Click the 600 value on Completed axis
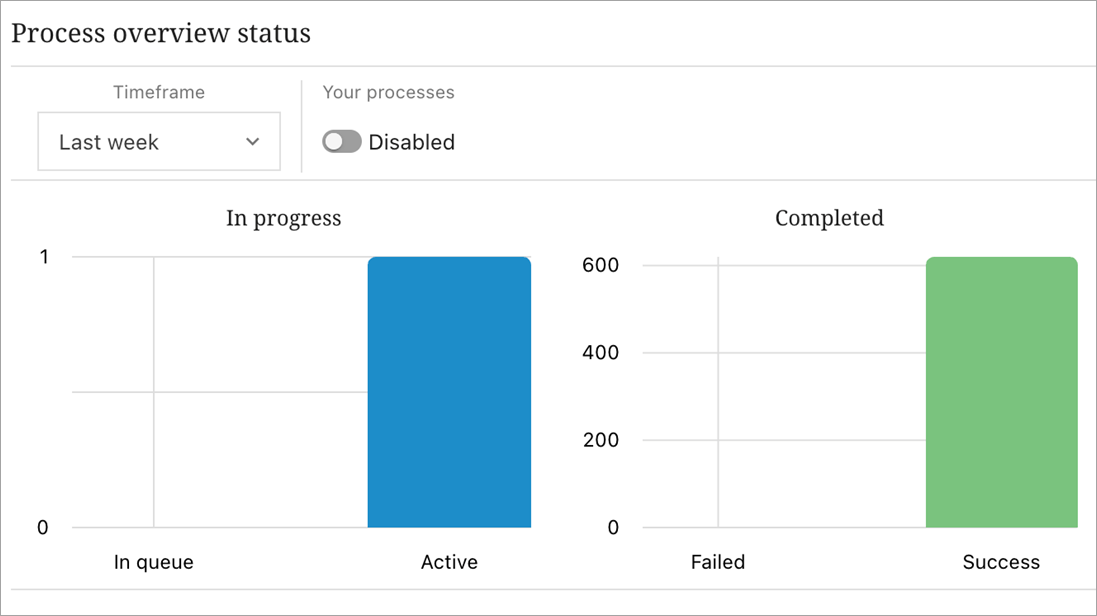1097x616 pixels. pos(601,265)
